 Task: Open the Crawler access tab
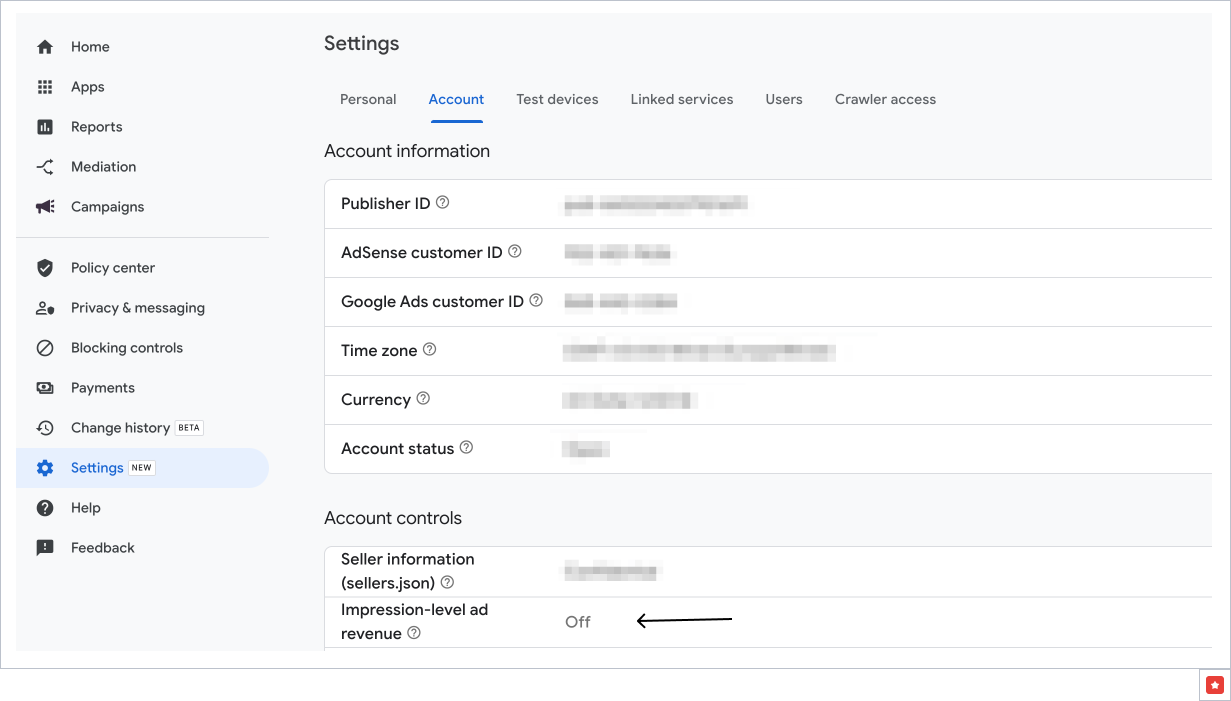(885, 99)
